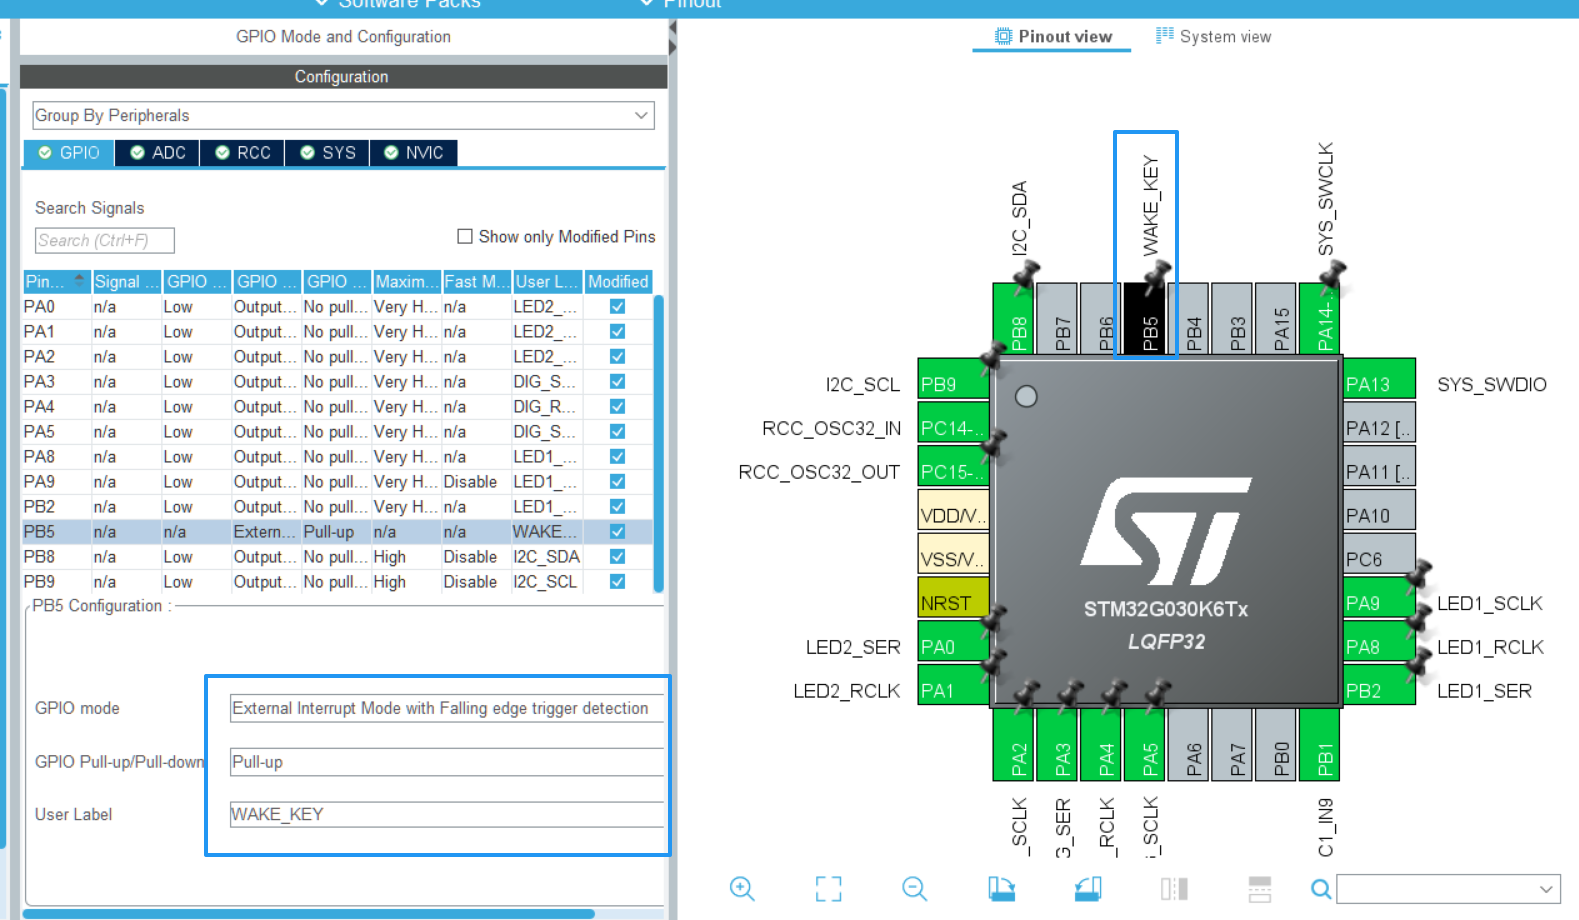
Task: Toggle the Modified checkbox for PB8
Action: click(618, 557)
